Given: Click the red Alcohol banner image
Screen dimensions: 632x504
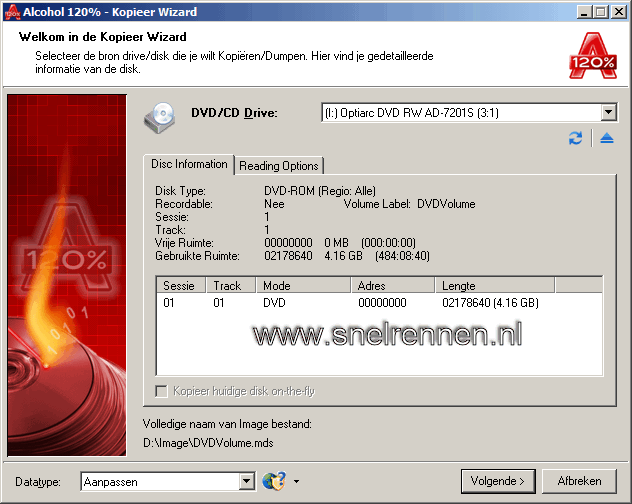Looking at the screenshot, I should (x=67, y=275).
